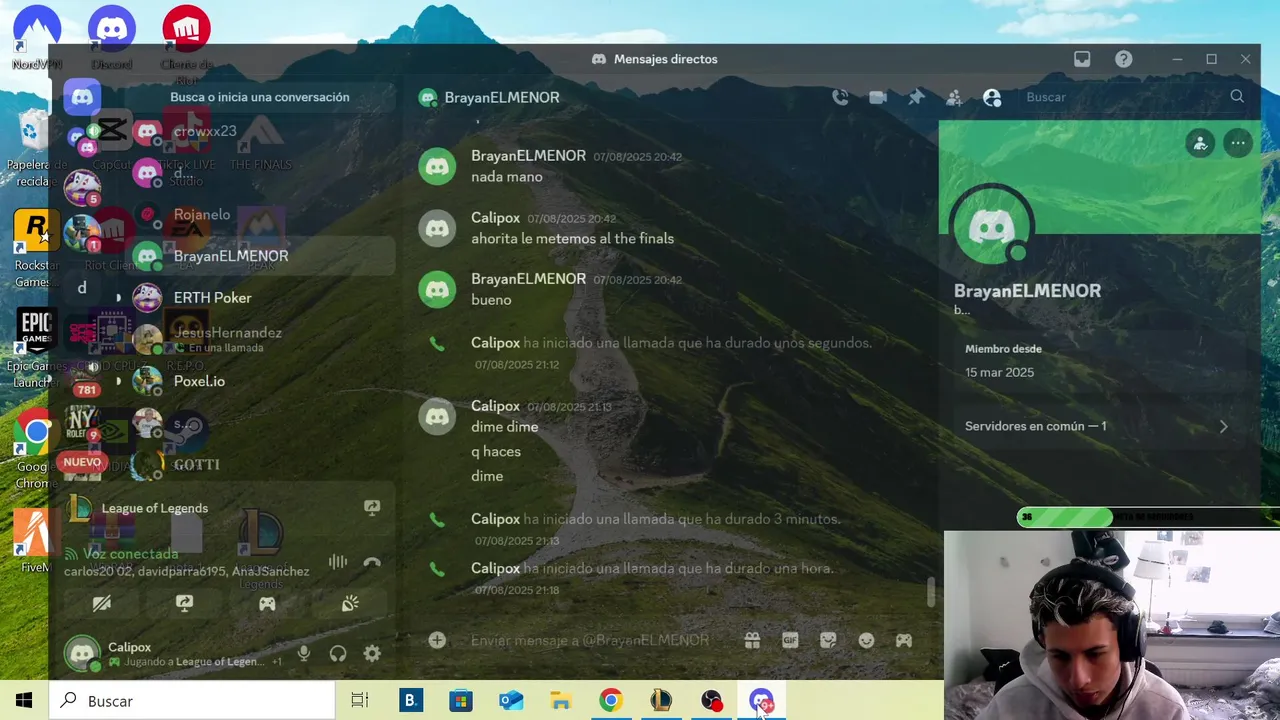Viewport: 1280px width, 720px height.
Task: Open JesusHernandez conversation
Action: [x=260, y=339]
